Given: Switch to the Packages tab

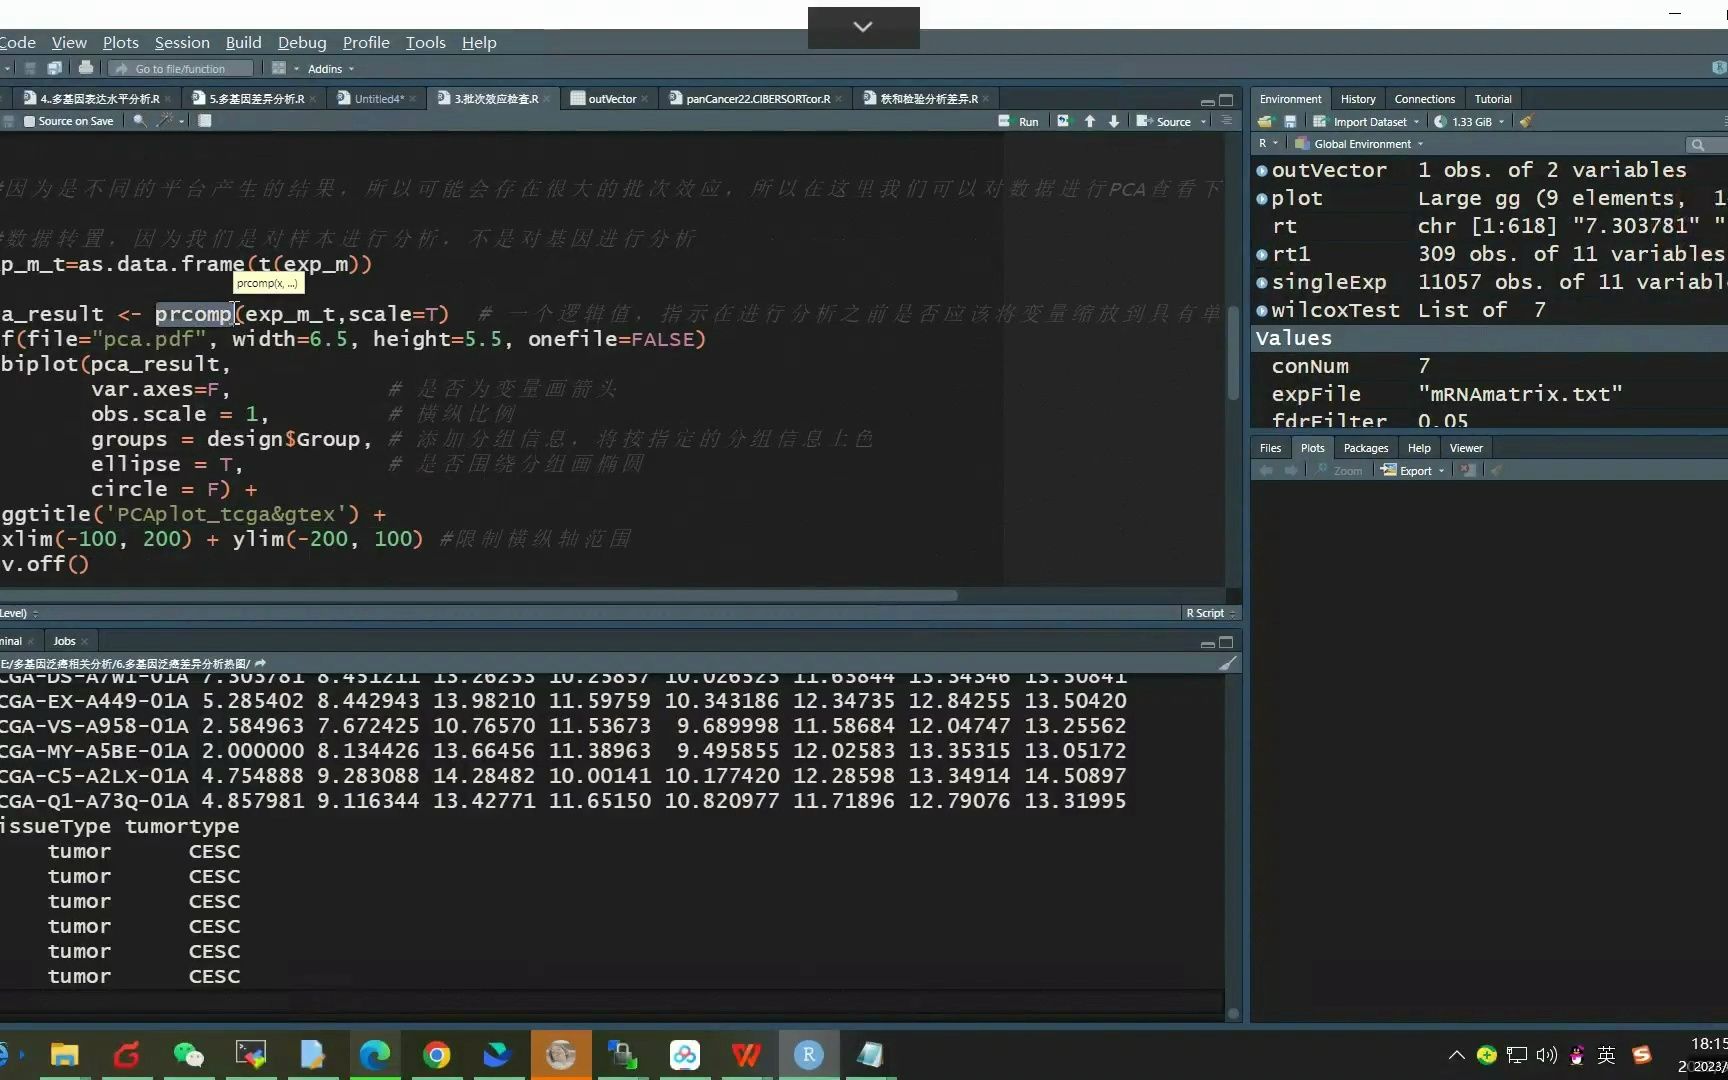Looking at the screenshot, I should tap(1365, 448).
